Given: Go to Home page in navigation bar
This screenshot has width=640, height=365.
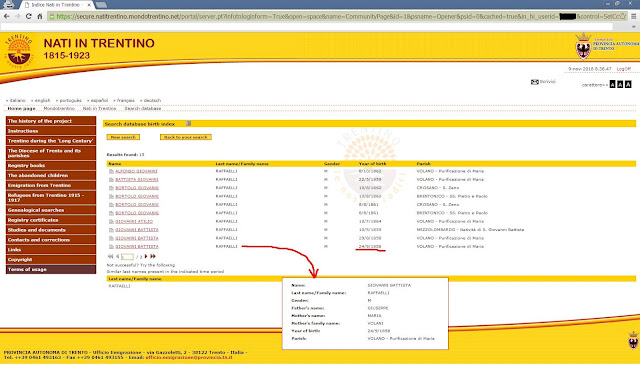Looking at the screenshot, I should pos(21,109).
